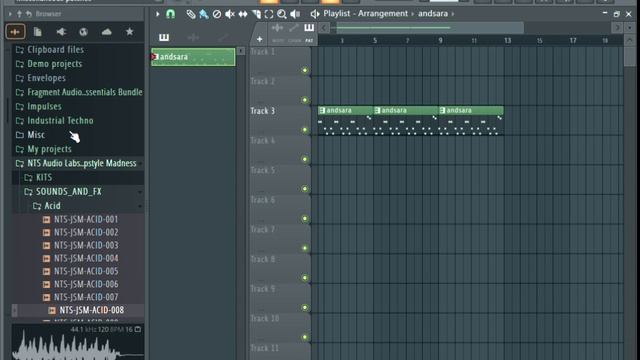Select the PAT clip focus button
This screenshot has width=640, height=360.
(x=309, y=40)
